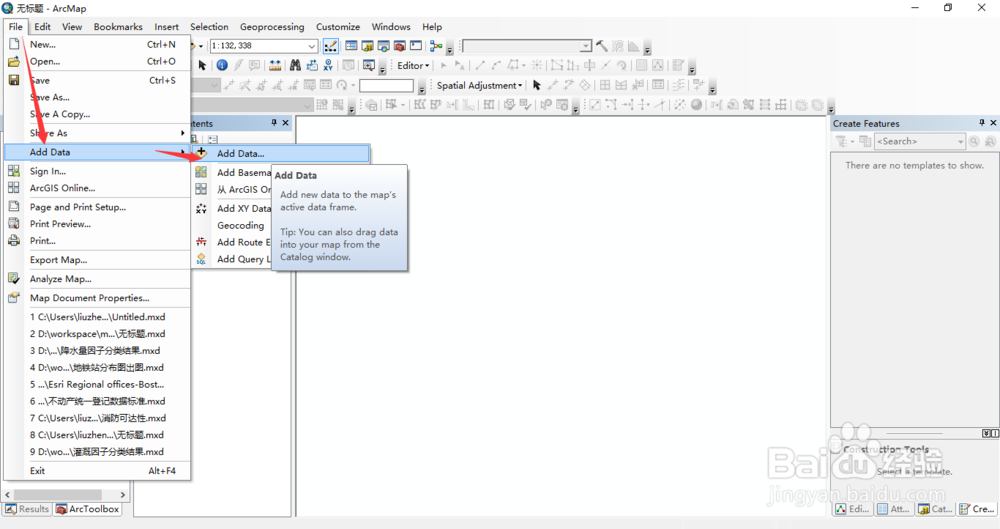Choose Add Data... in the submenu
Image resolution: width=1000 pixels, height=529 pixels.
[281, 153]
